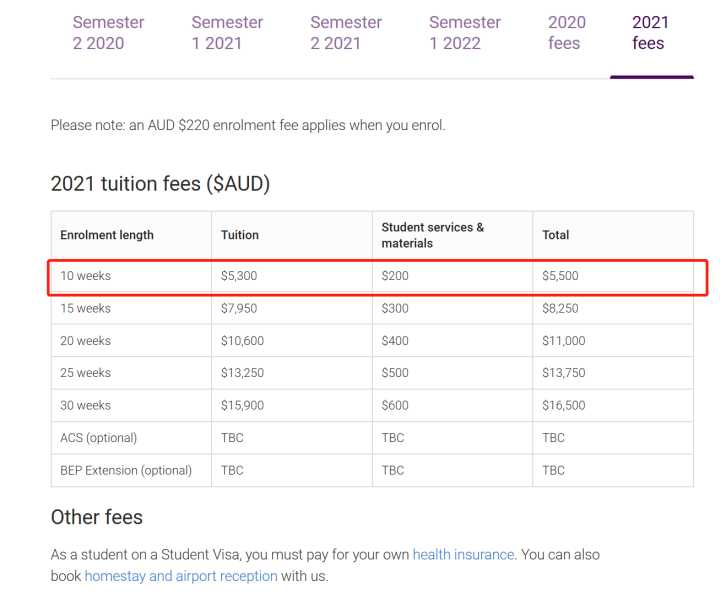Click the $10,600 tuition cell

coord(242,341)
